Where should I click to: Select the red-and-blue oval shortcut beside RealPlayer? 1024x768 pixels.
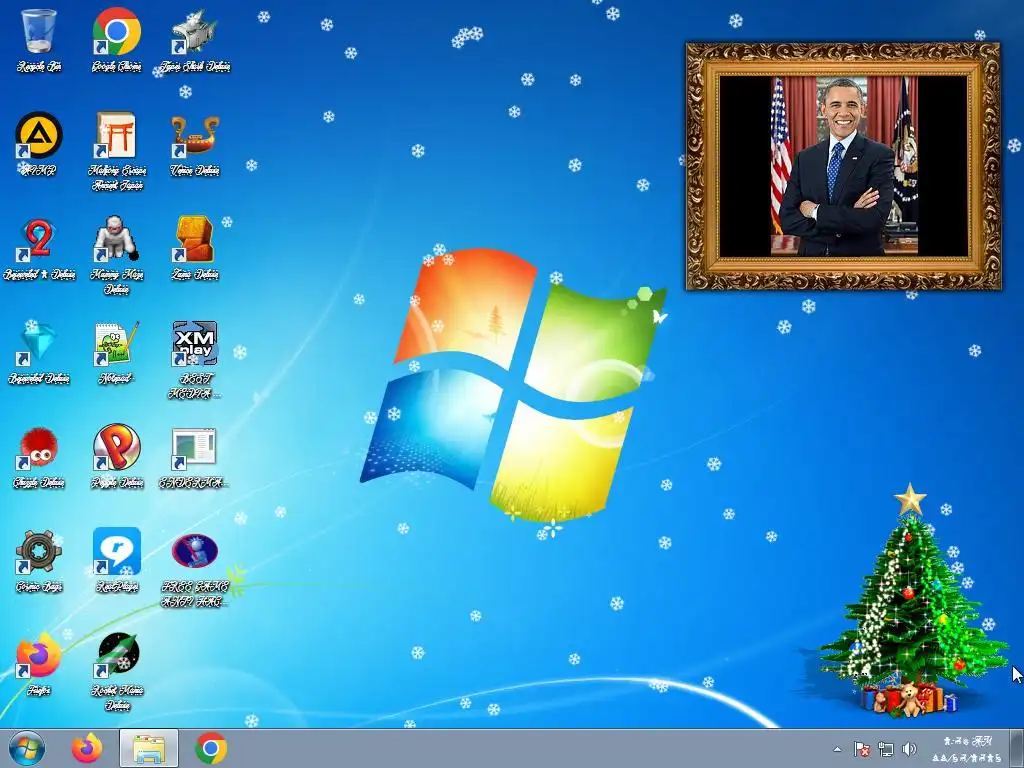click(x=195, y=568)
